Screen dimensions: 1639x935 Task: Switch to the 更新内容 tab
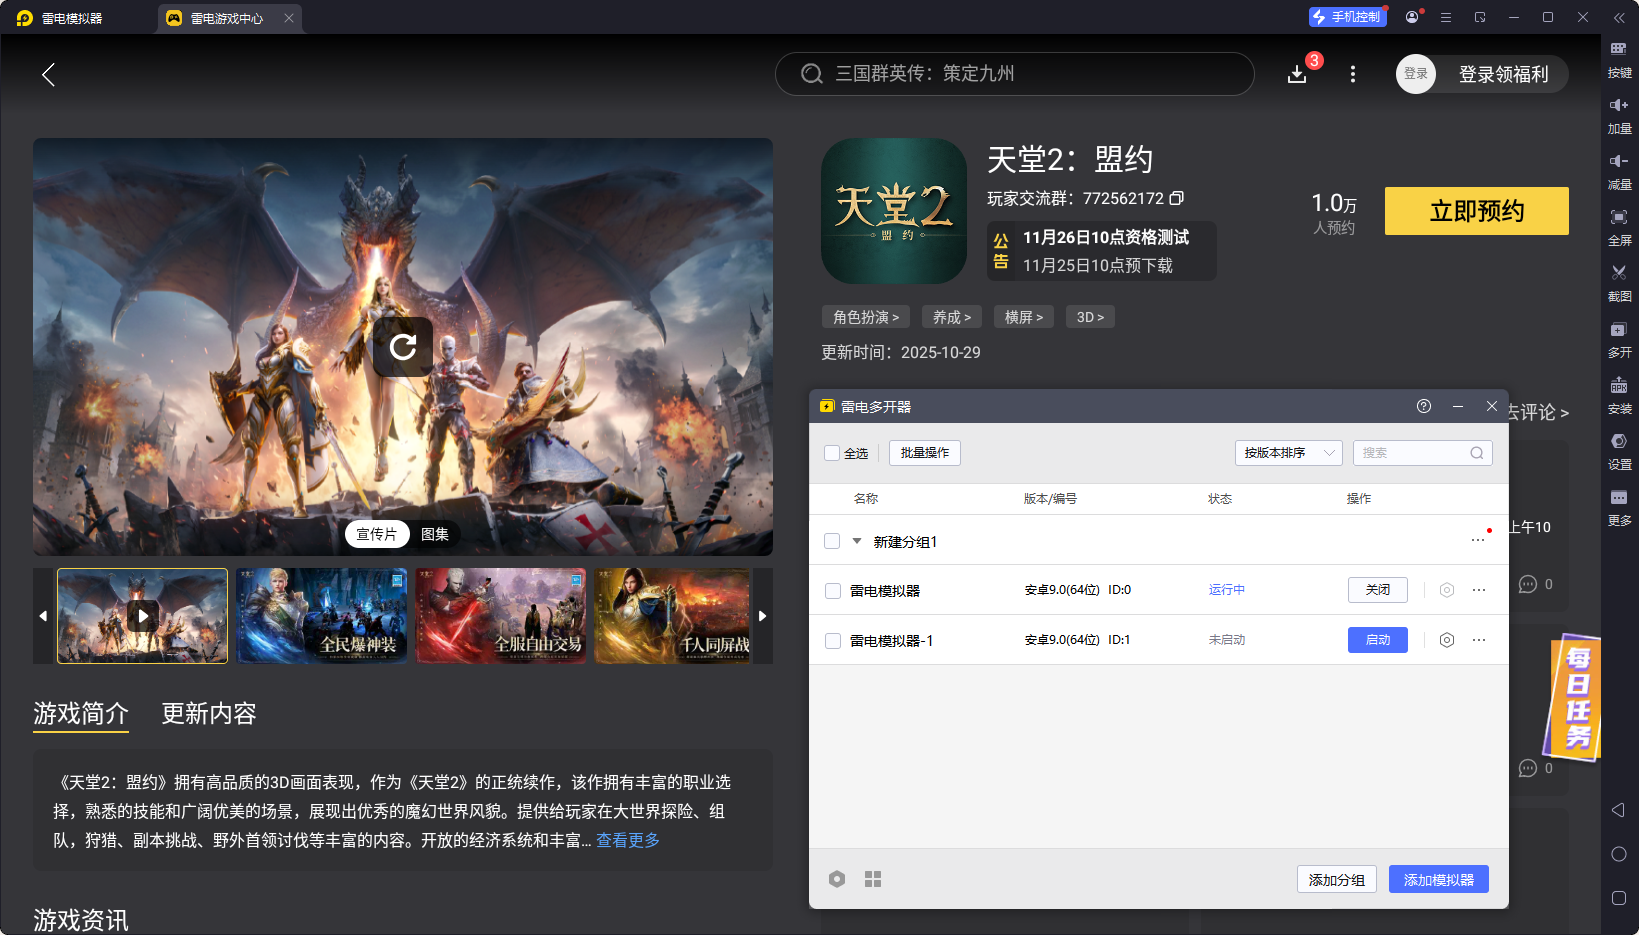pyautogui.click(x=208, y=714)
